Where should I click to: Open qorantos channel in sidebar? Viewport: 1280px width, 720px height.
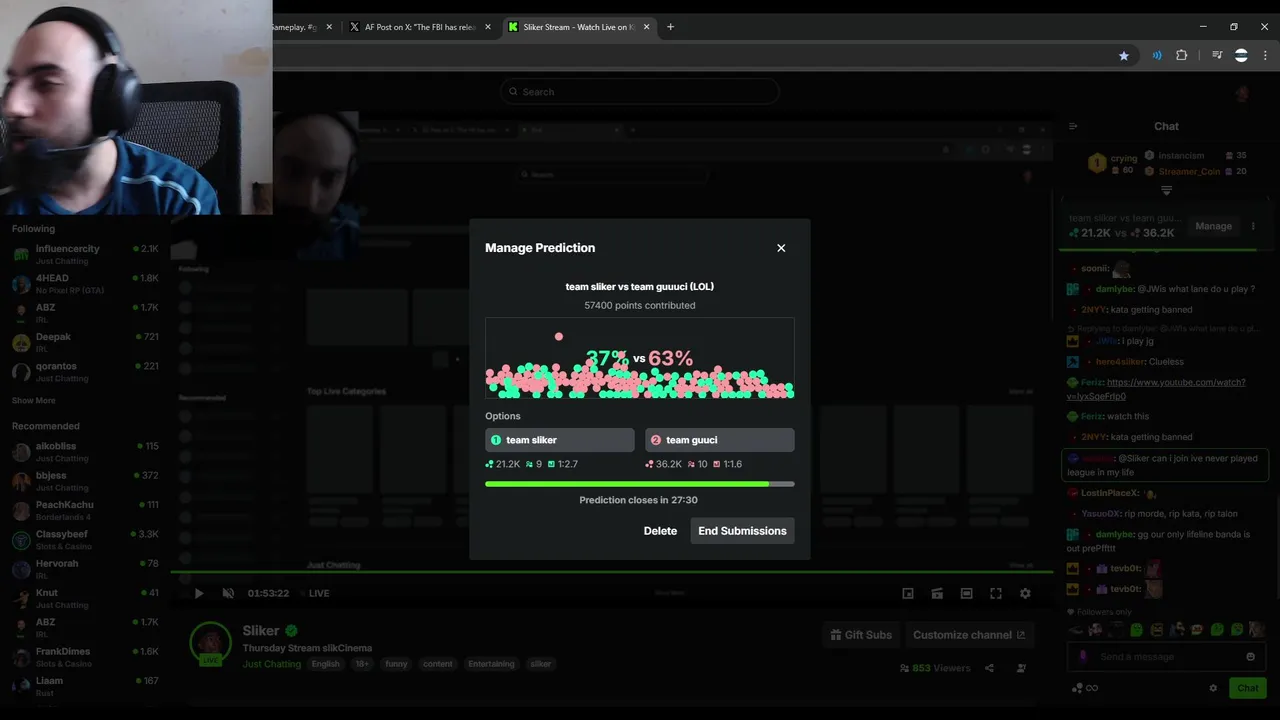86,372
